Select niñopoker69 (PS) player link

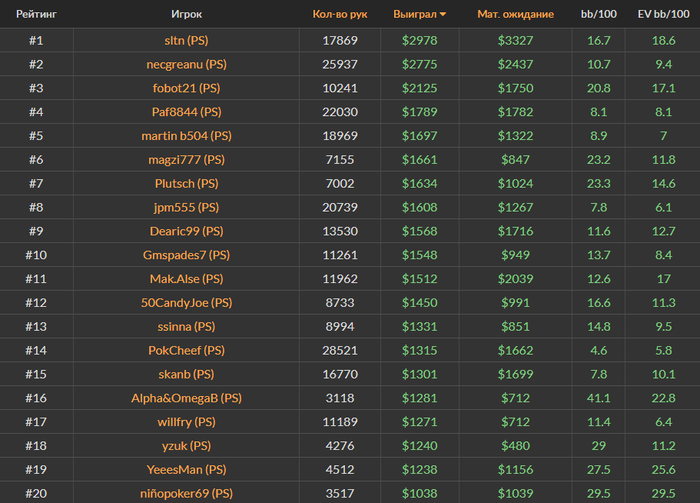[186, 493]
